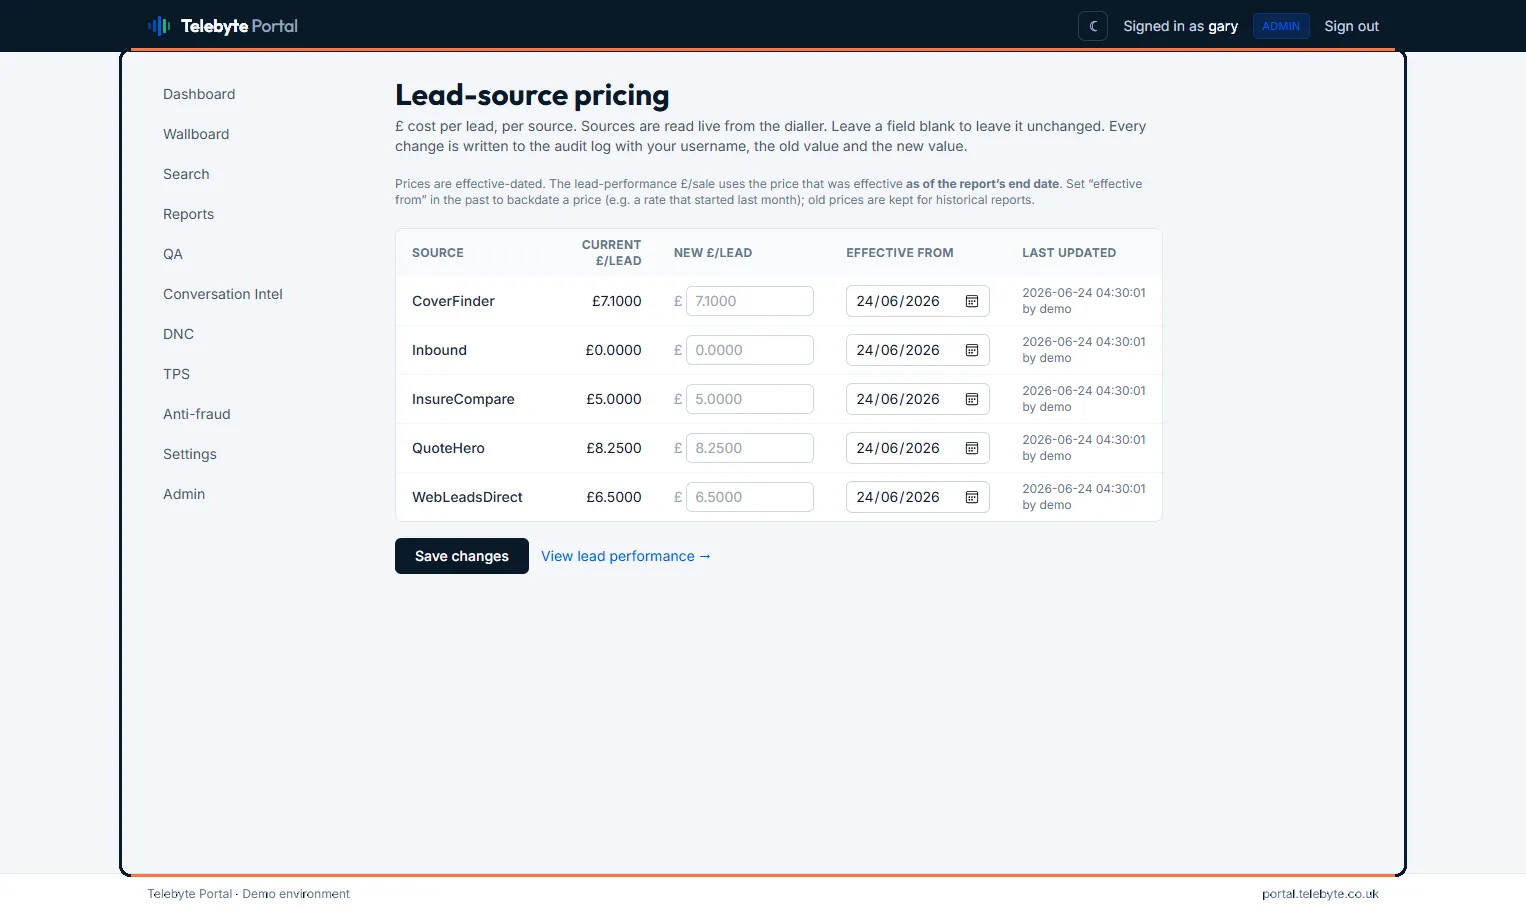
Task: Open the Dashboard page
Action: coord(199,94)
